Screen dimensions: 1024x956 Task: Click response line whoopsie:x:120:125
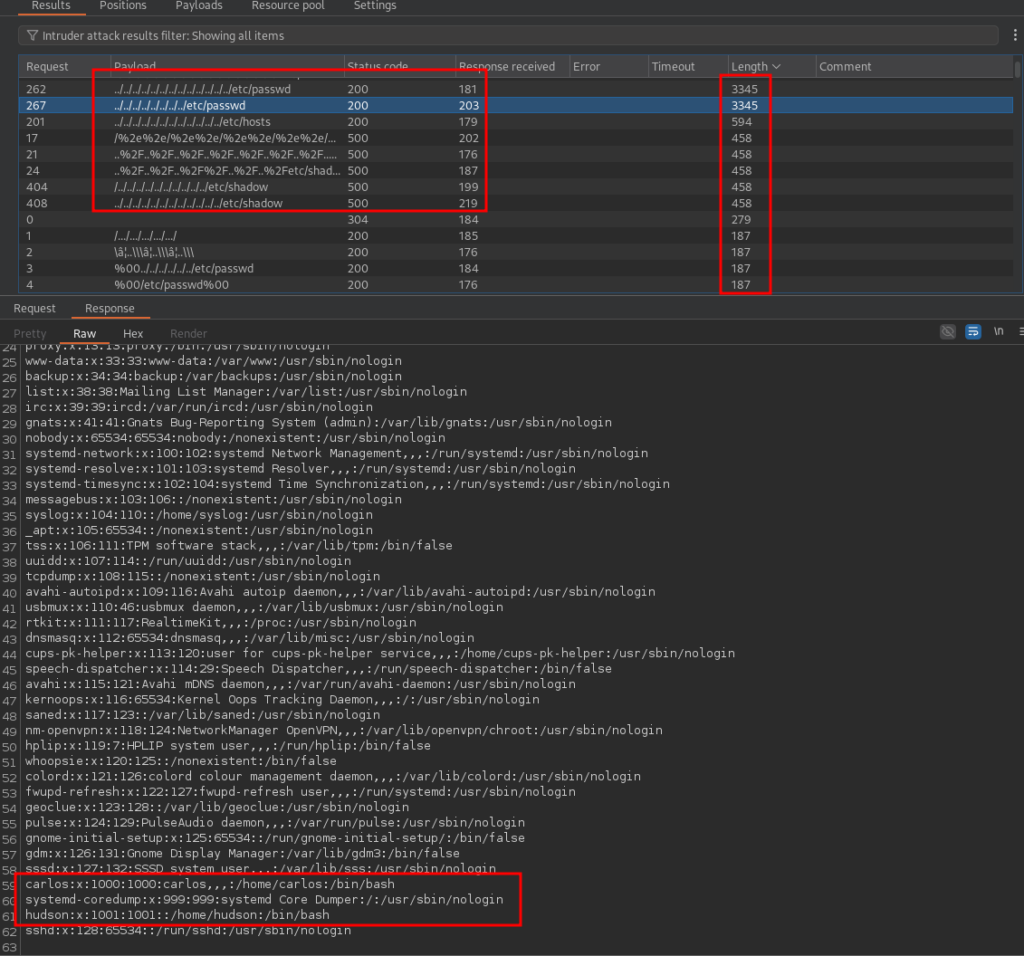point(181,761)
